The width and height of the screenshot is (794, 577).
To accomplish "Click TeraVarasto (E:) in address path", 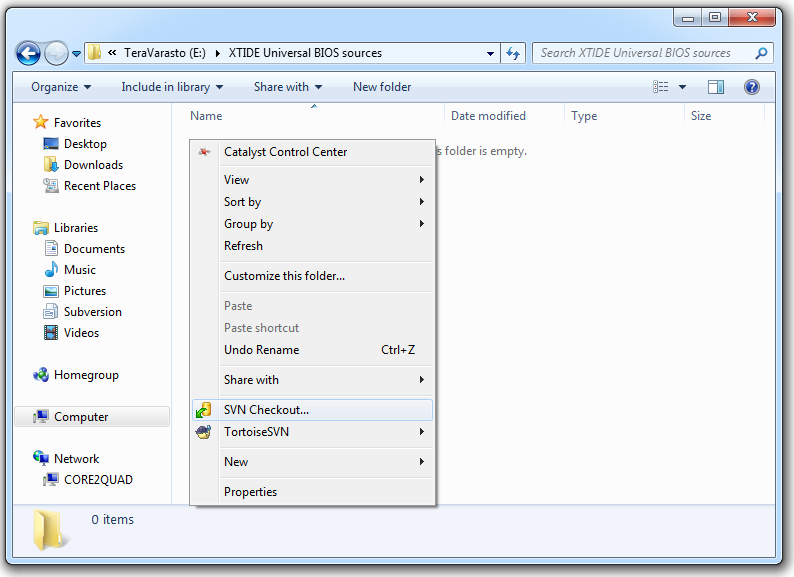I will coord(165,53).
